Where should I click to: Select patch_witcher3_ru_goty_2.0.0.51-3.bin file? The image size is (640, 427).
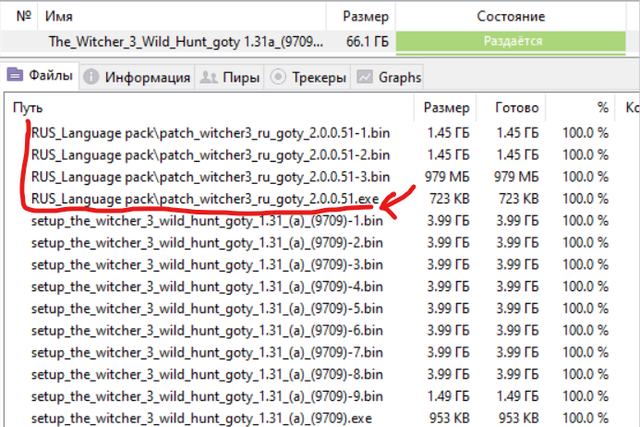(211, 176)
